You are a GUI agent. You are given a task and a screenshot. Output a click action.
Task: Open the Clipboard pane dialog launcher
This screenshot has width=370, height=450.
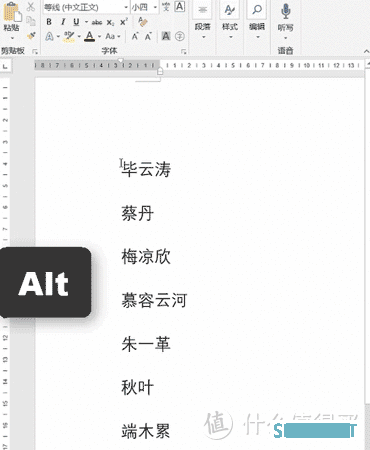[x=35, y=52]
